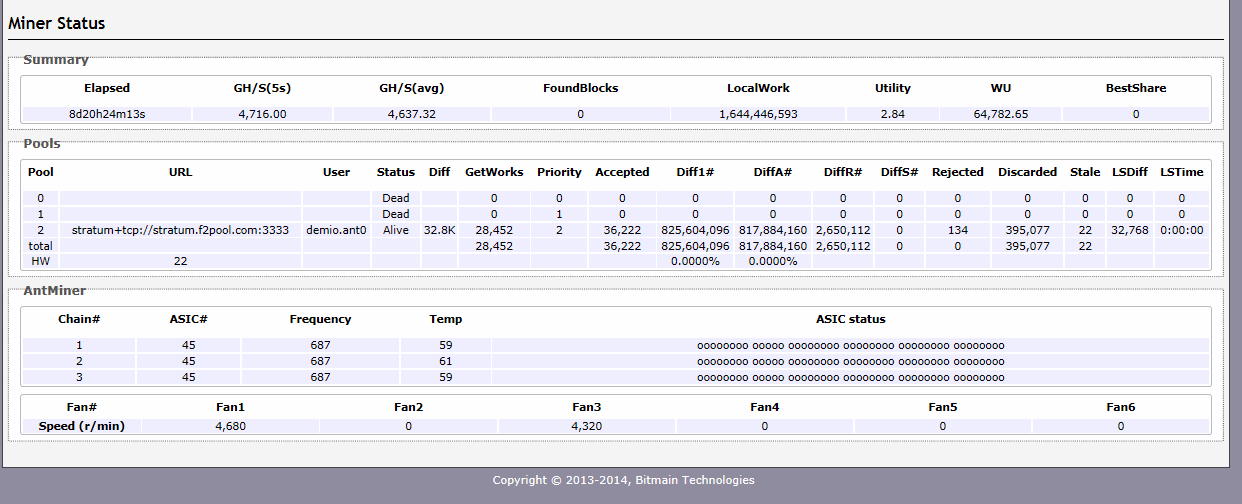The image size is (1242, 504).
Task: Click the LSTime column header
Action: [x=1181, y=172]
